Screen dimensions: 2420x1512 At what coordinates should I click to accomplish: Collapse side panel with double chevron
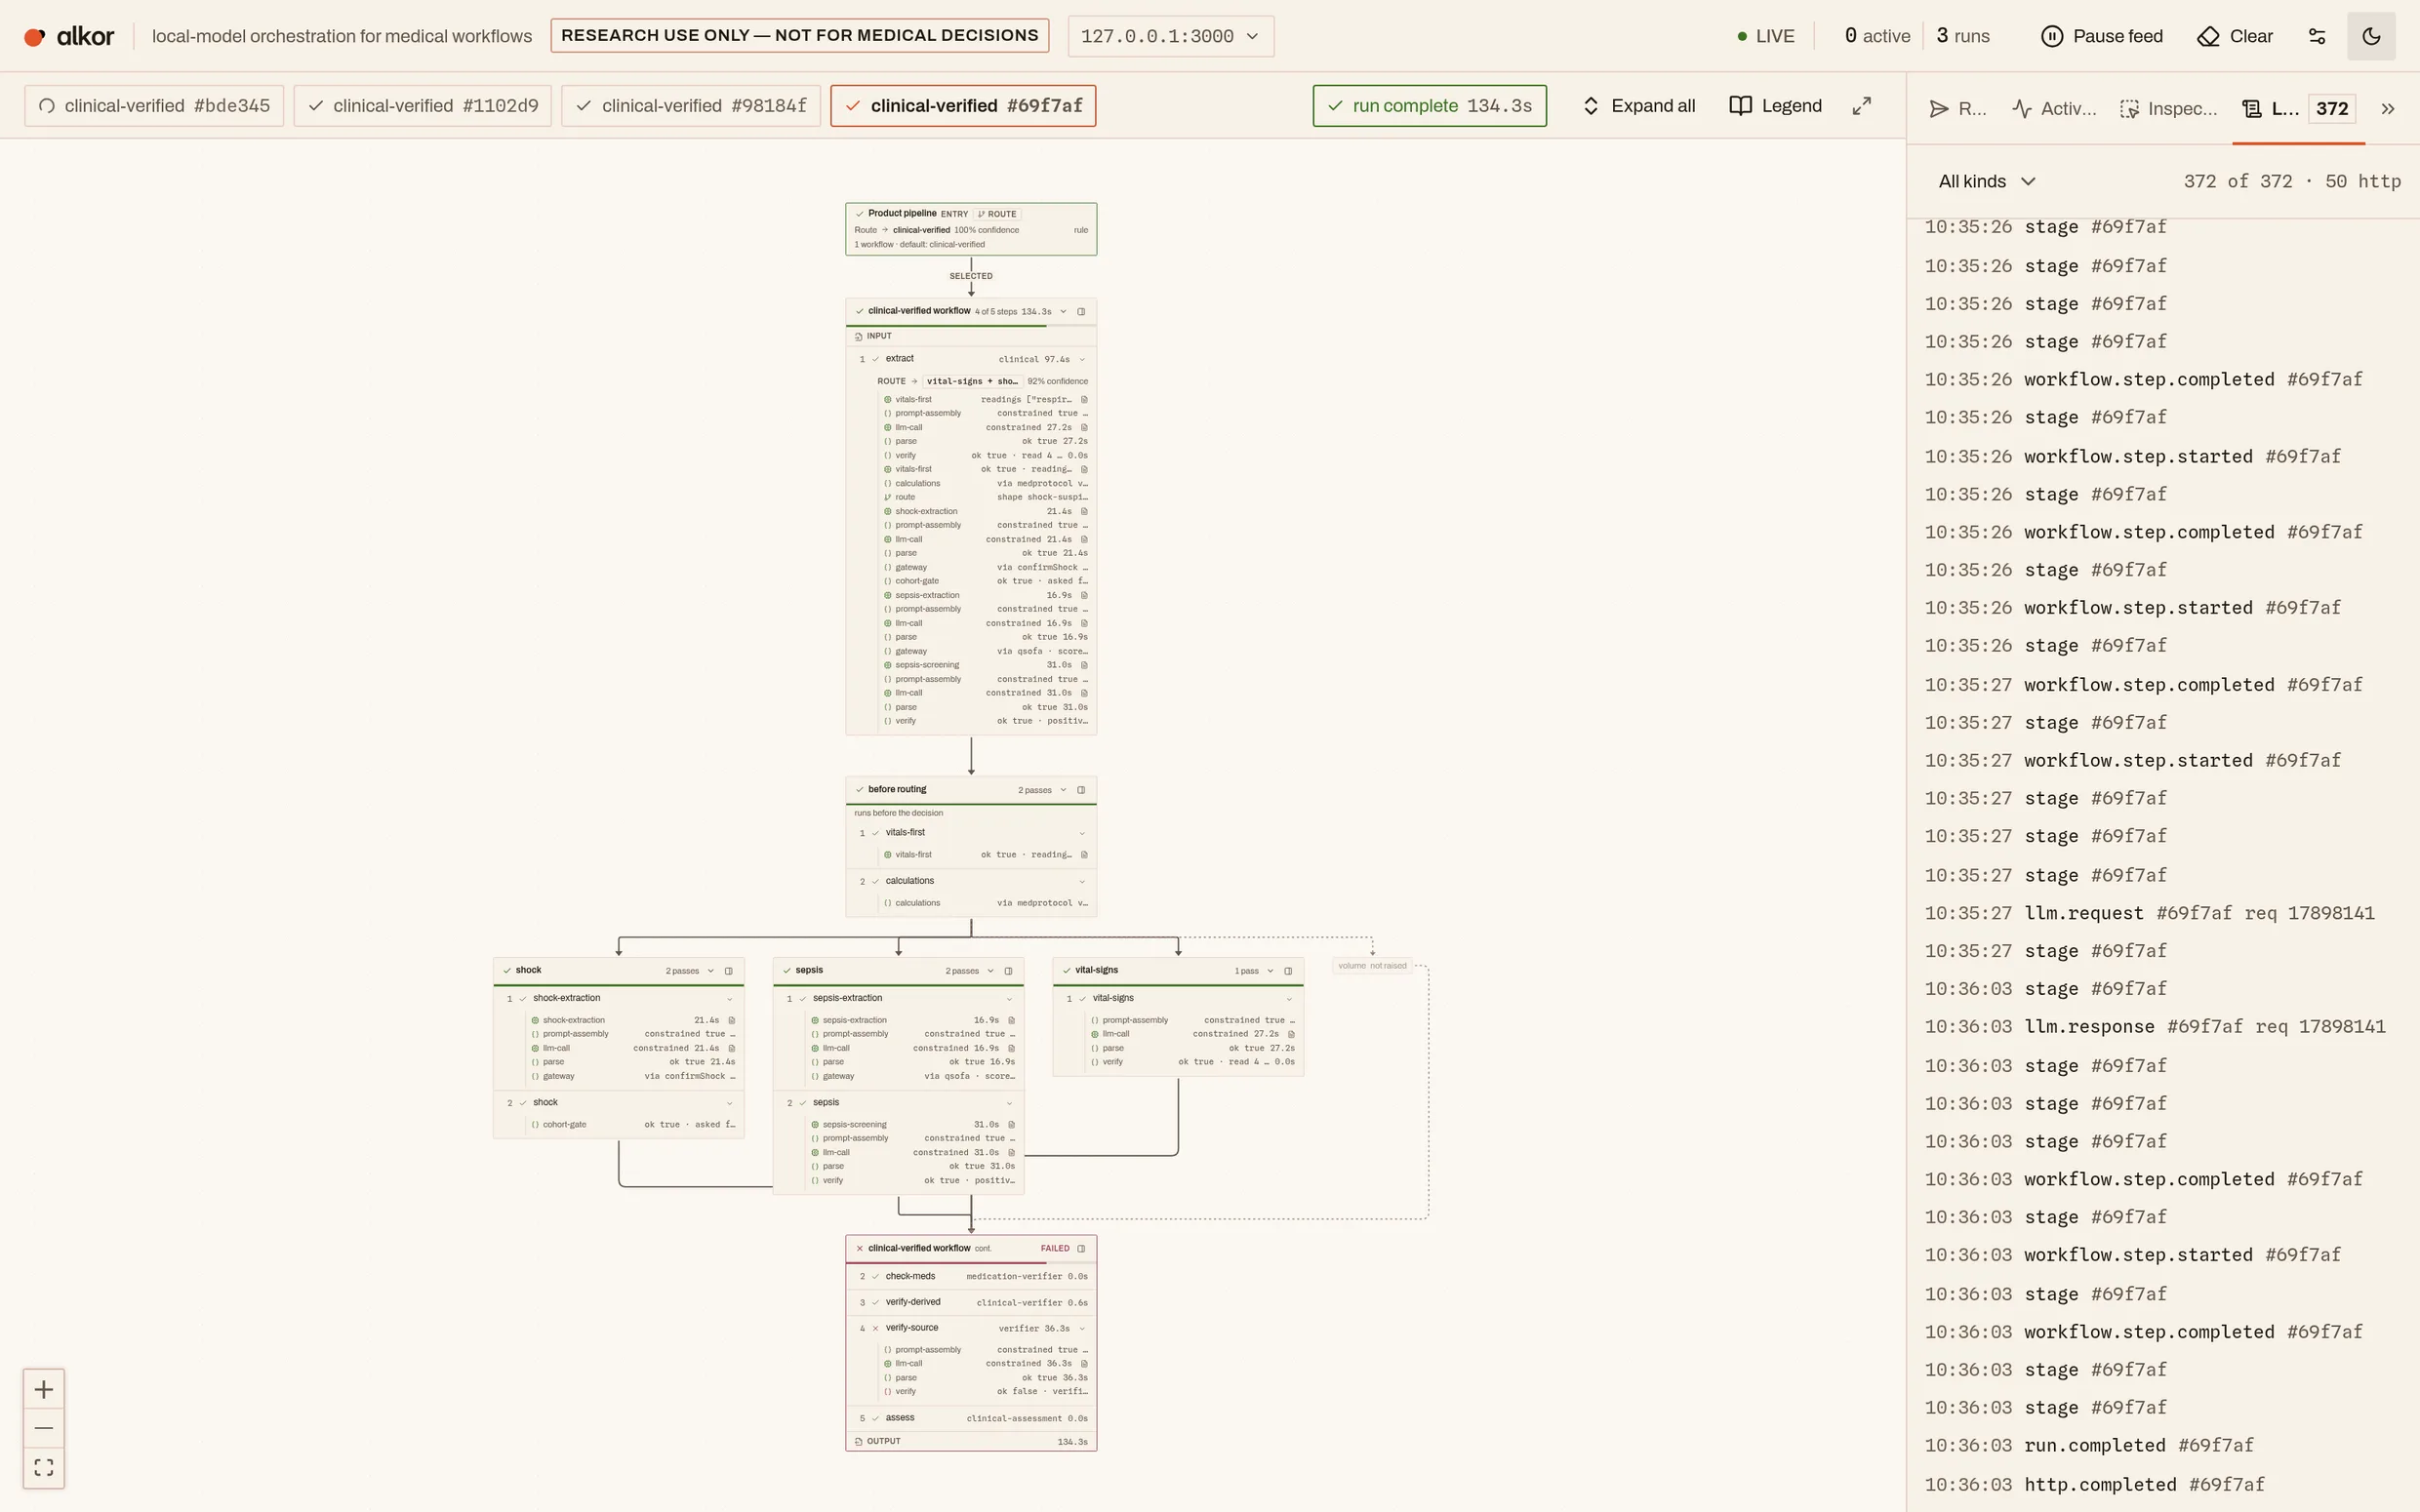point(2388,109)
